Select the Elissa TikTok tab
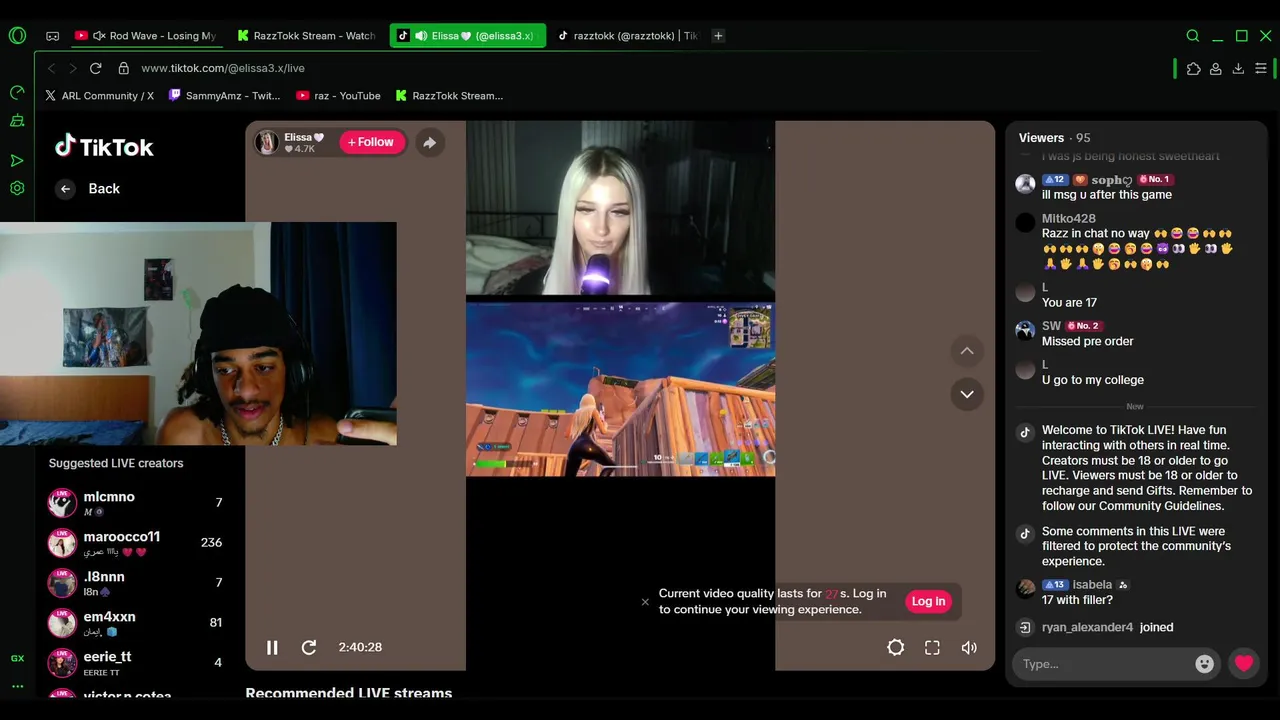1280x720 pixels. click(467, 36)
